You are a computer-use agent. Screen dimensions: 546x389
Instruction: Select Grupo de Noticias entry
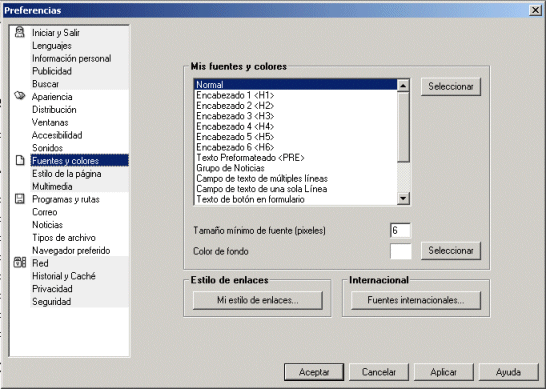[296, 168]
